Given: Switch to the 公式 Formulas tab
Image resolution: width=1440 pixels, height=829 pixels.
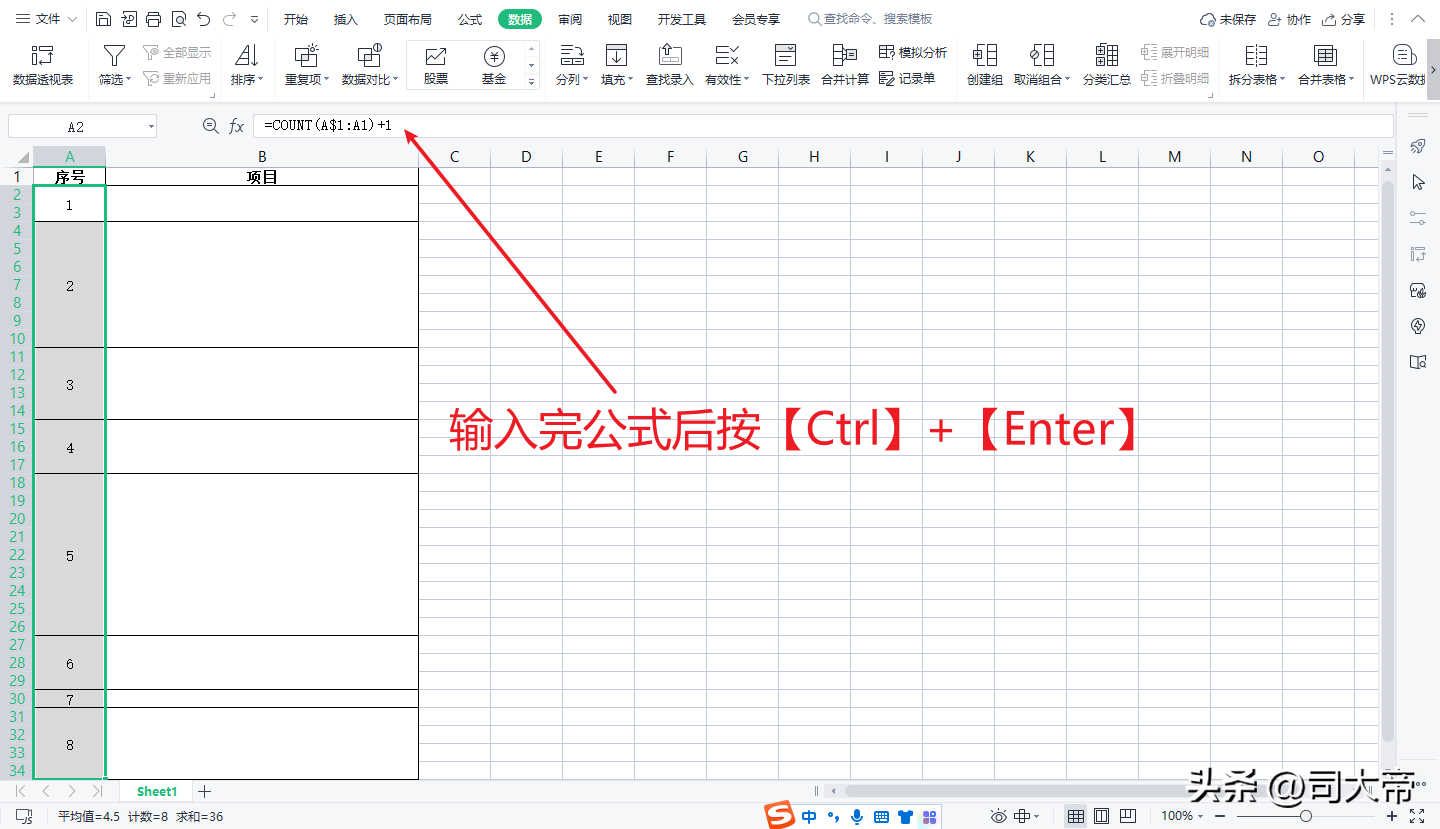Looking at the screenshot, I should point(470,19).
